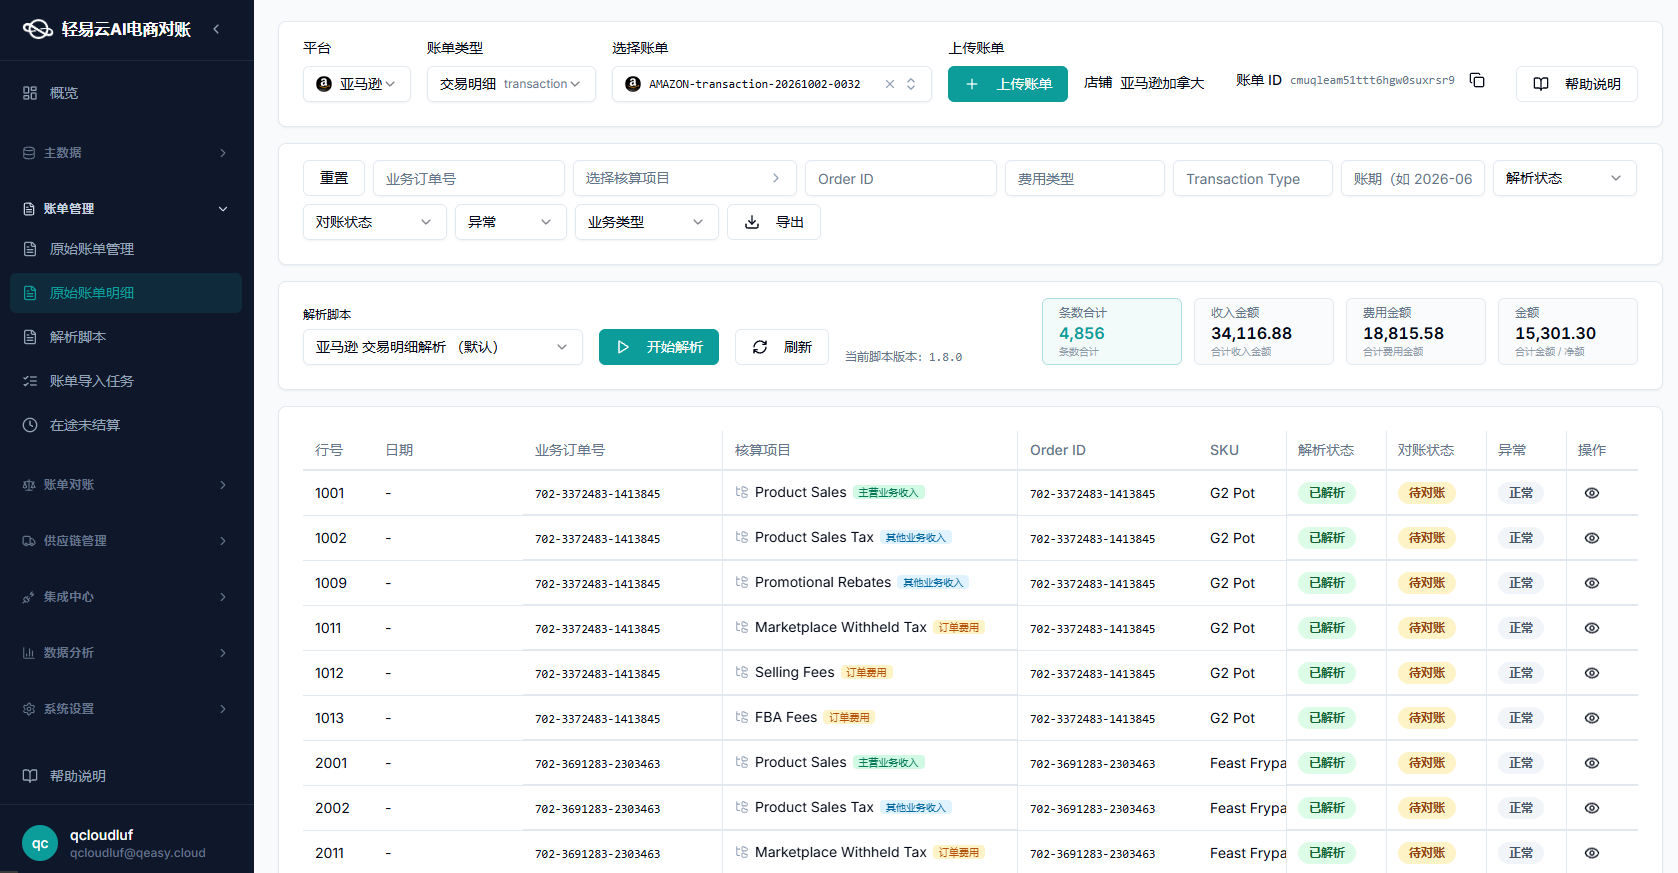The width and height of the screenshot is (1678, 873).
Task: Click the tree icon beside FBA Fees
Action: coord(742,717)
